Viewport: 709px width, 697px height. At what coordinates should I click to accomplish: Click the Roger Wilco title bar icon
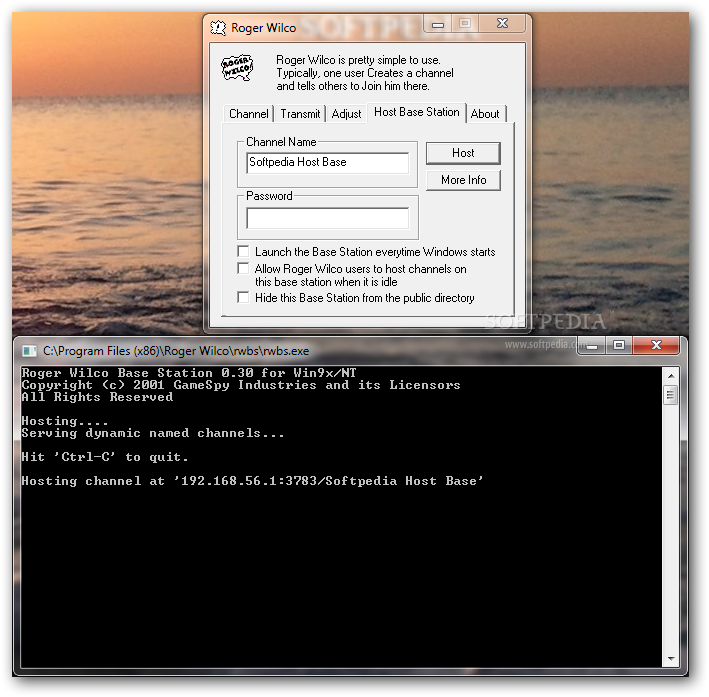[x=218, y=28]
